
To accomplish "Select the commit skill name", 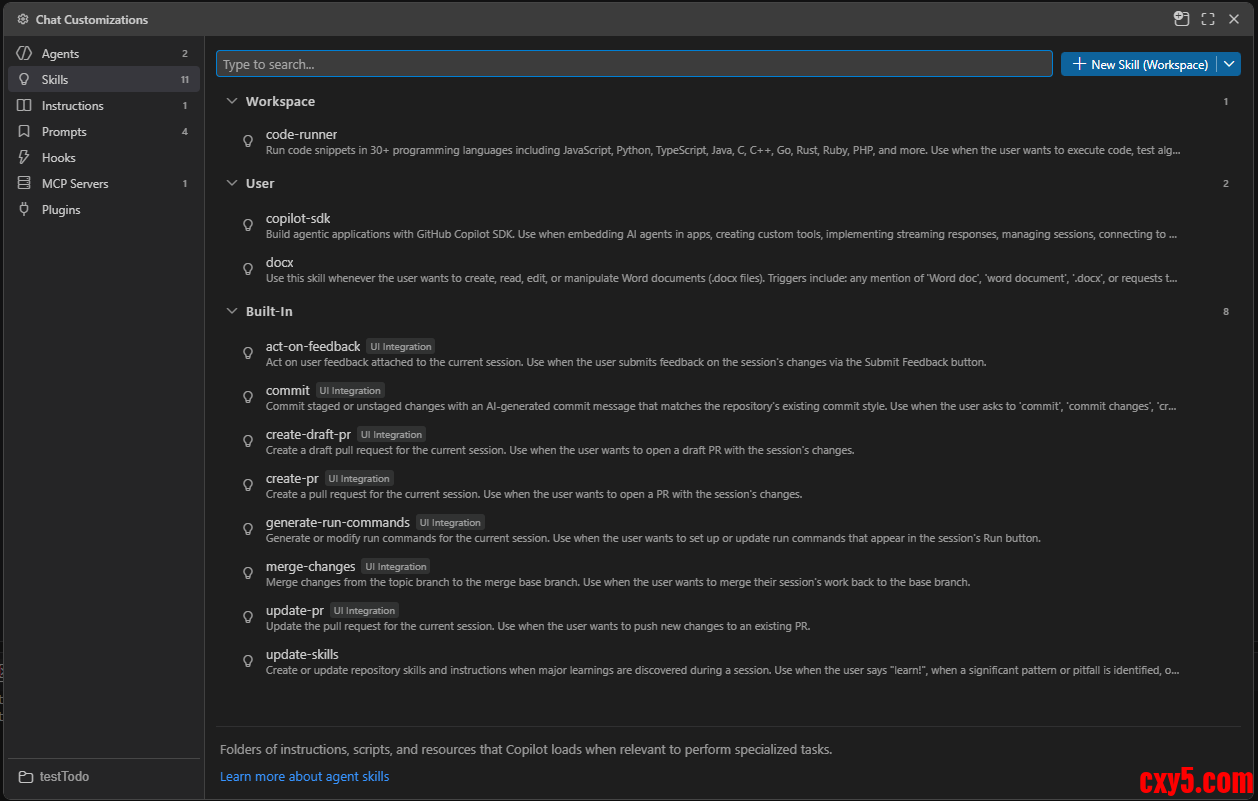I will click(288, 390).
